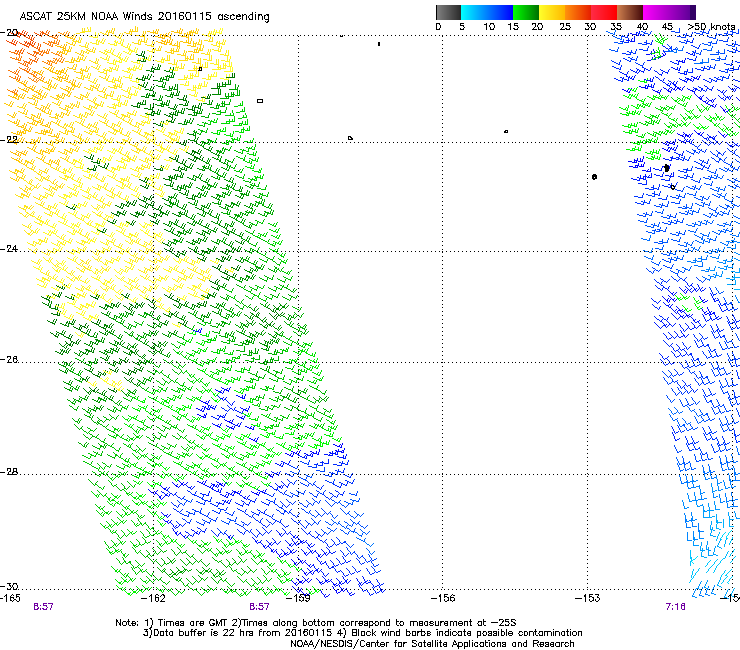Click the -22 latitude axis label
Screen dimensions: 740x650
click(9, 140)
